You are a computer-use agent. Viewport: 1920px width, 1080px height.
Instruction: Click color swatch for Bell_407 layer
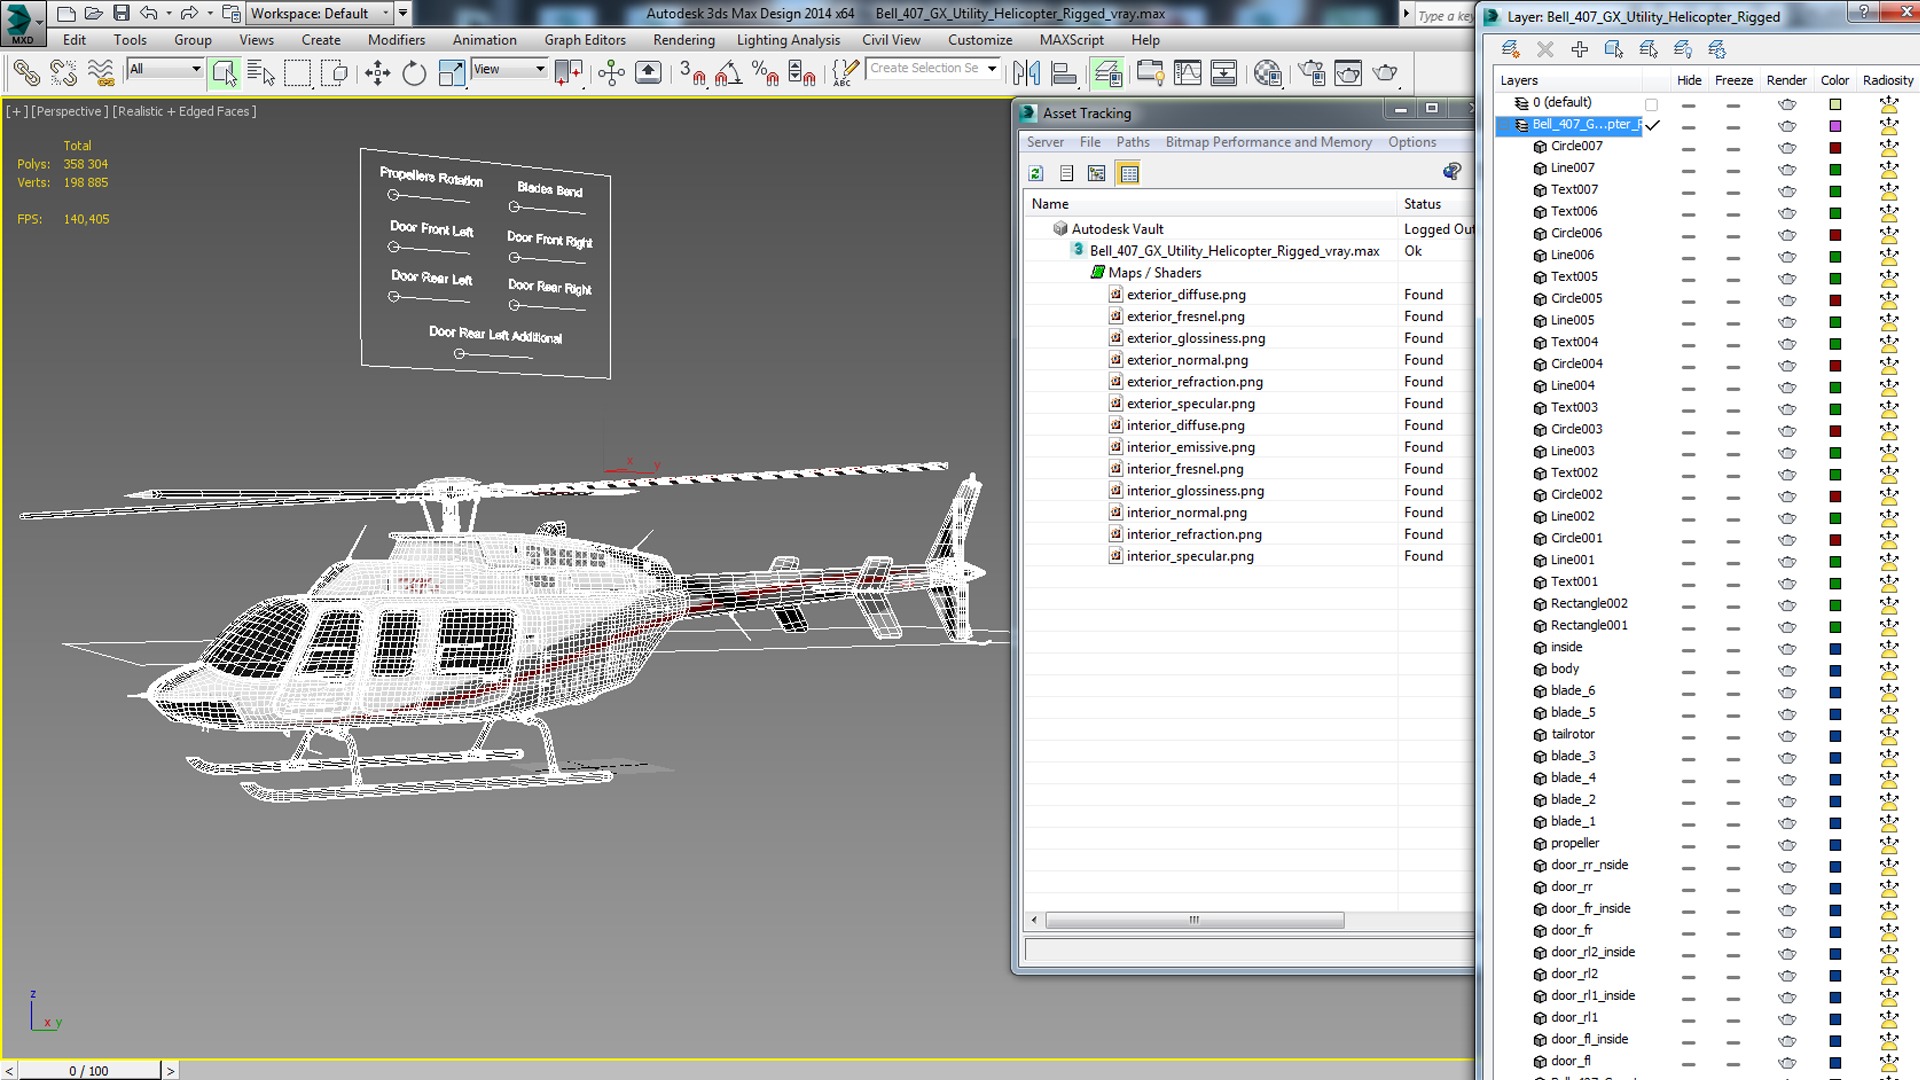[x=1835, y=126]
